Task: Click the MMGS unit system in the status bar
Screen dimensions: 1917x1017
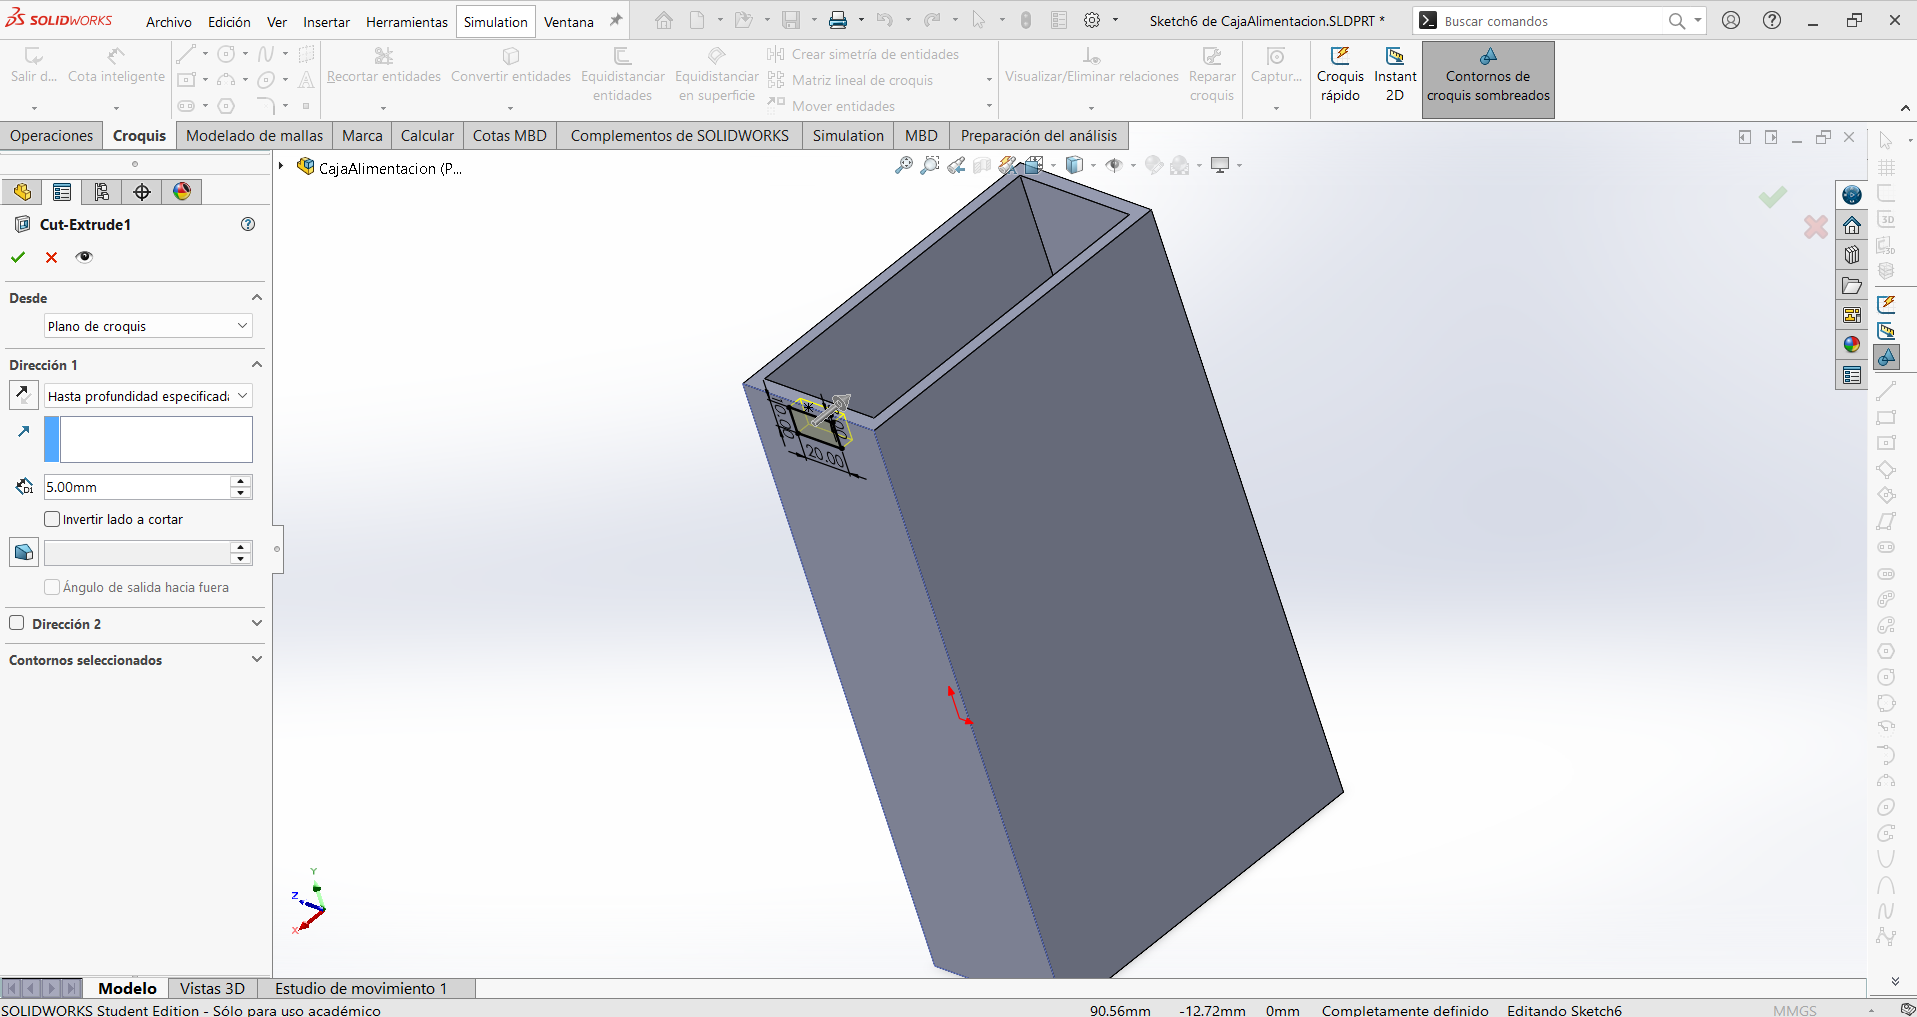Action: click(x=1795, y=1010)
